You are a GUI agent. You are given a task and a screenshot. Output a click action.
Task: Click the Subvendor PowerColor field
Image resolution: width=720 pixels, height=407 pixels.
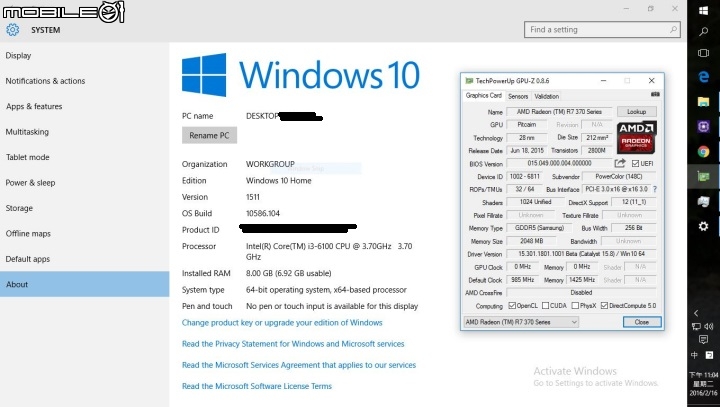pyautogui.click(x=619, y=176)
